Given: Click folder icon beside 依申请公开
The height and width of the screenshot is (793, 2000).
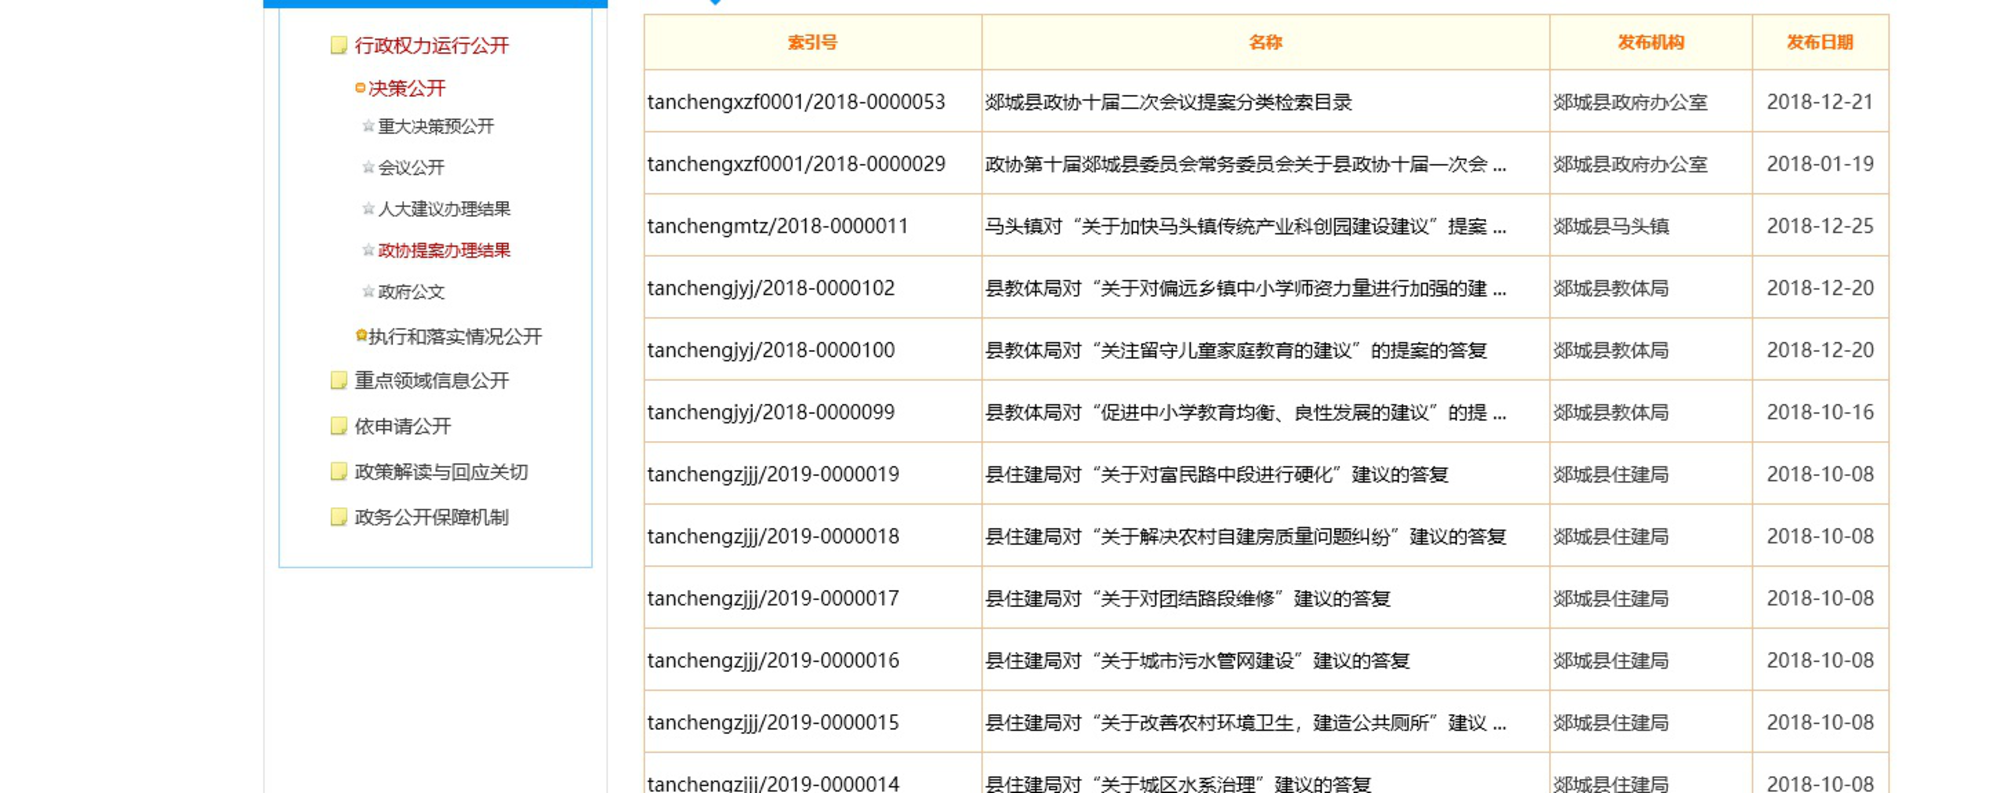Looking at the screenshot, I should (339, 426).
